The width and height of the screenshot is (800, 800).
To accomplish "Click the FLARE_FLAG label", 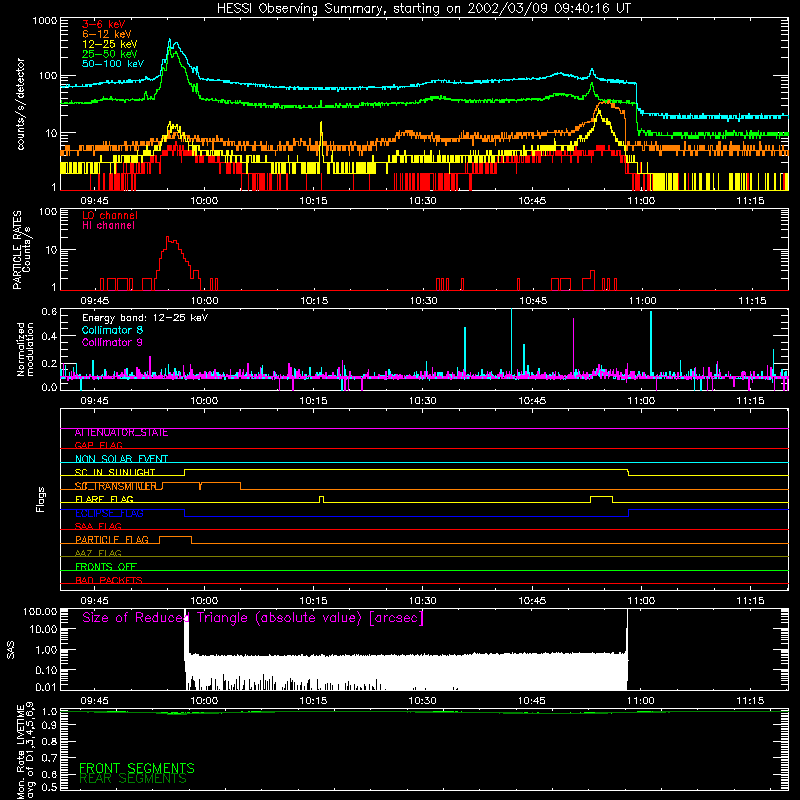I will click(104, 499).
